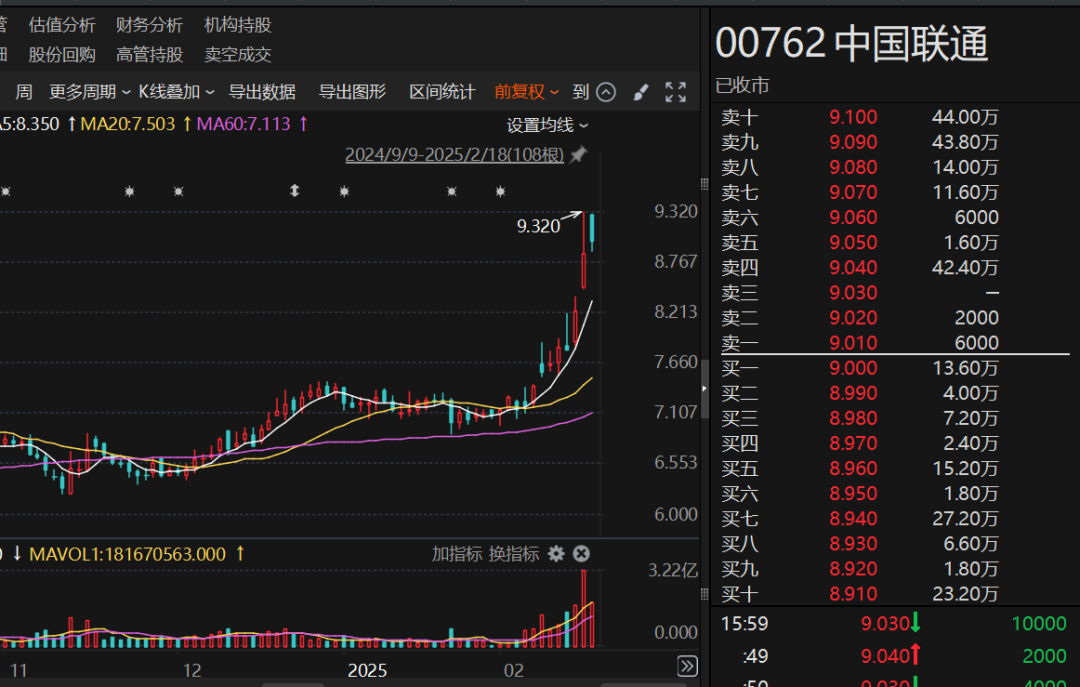Select 买二 price 8.990

[x=853, y=393]
